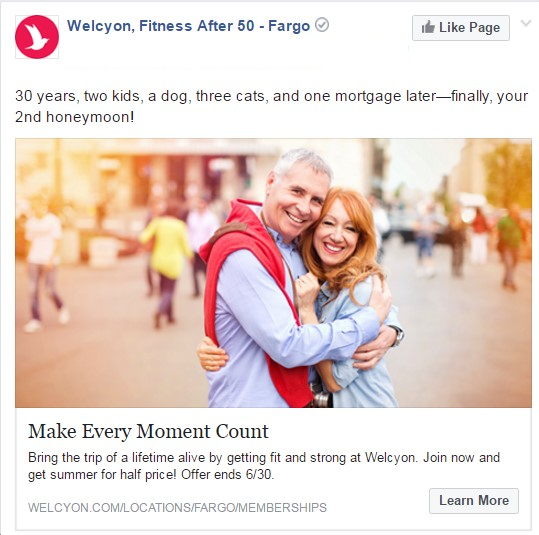Viewport: 539px width, 535px height.
Task: Open Welcyon, Fitness After 50 - Fargo page
Action: point(188,26)
